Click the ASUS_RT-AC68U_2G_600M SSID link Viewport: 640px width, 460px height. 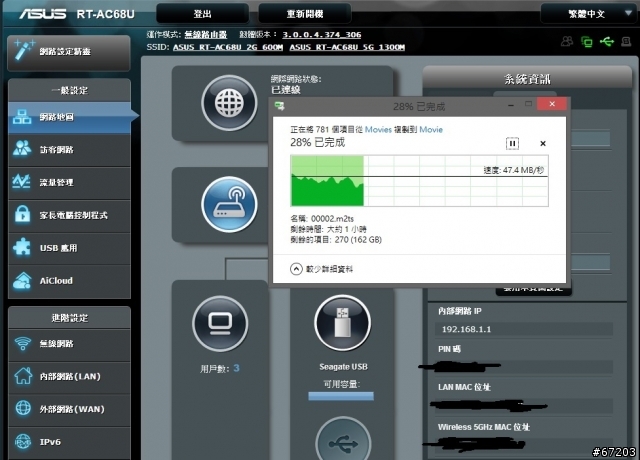point(228,47)
